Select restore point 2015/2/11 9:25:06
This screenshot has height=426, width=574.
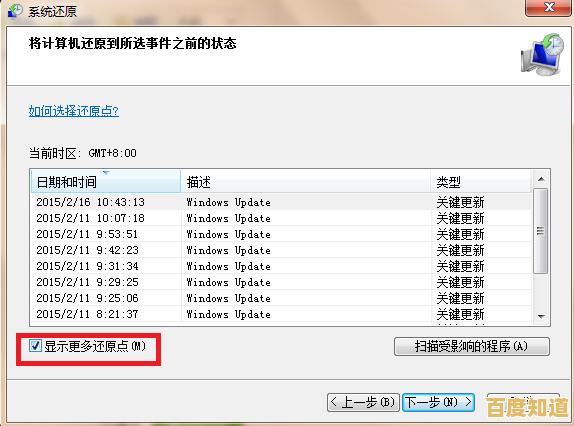click(281, 298)
